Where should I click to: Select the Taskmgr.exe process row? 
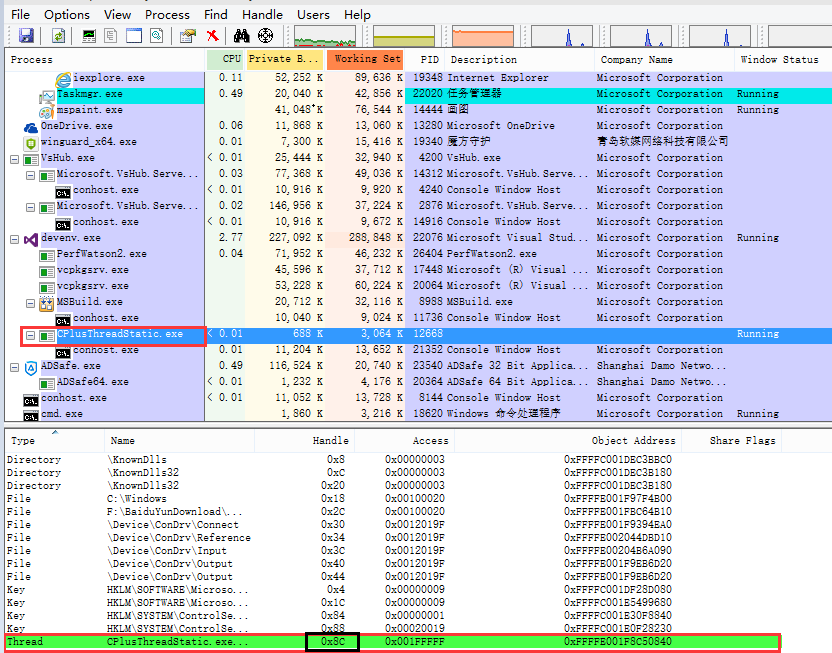[418, 95]
